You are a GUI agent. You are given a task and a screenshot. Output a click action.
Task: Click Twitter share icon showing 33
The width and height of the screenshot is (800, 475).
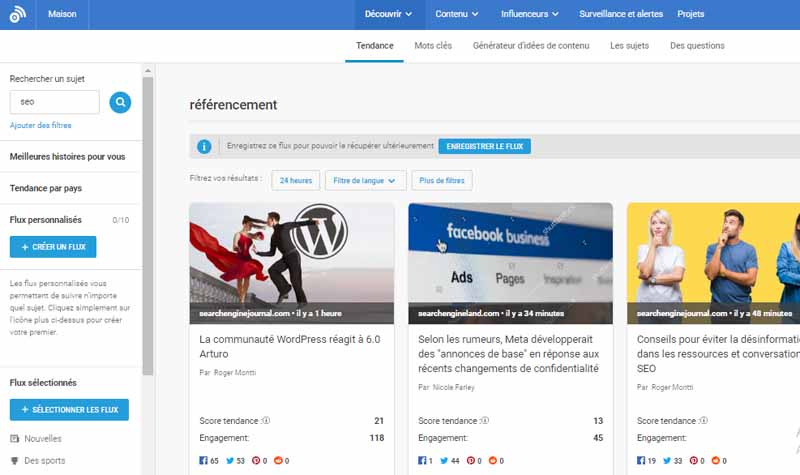[x=667, y=460]
